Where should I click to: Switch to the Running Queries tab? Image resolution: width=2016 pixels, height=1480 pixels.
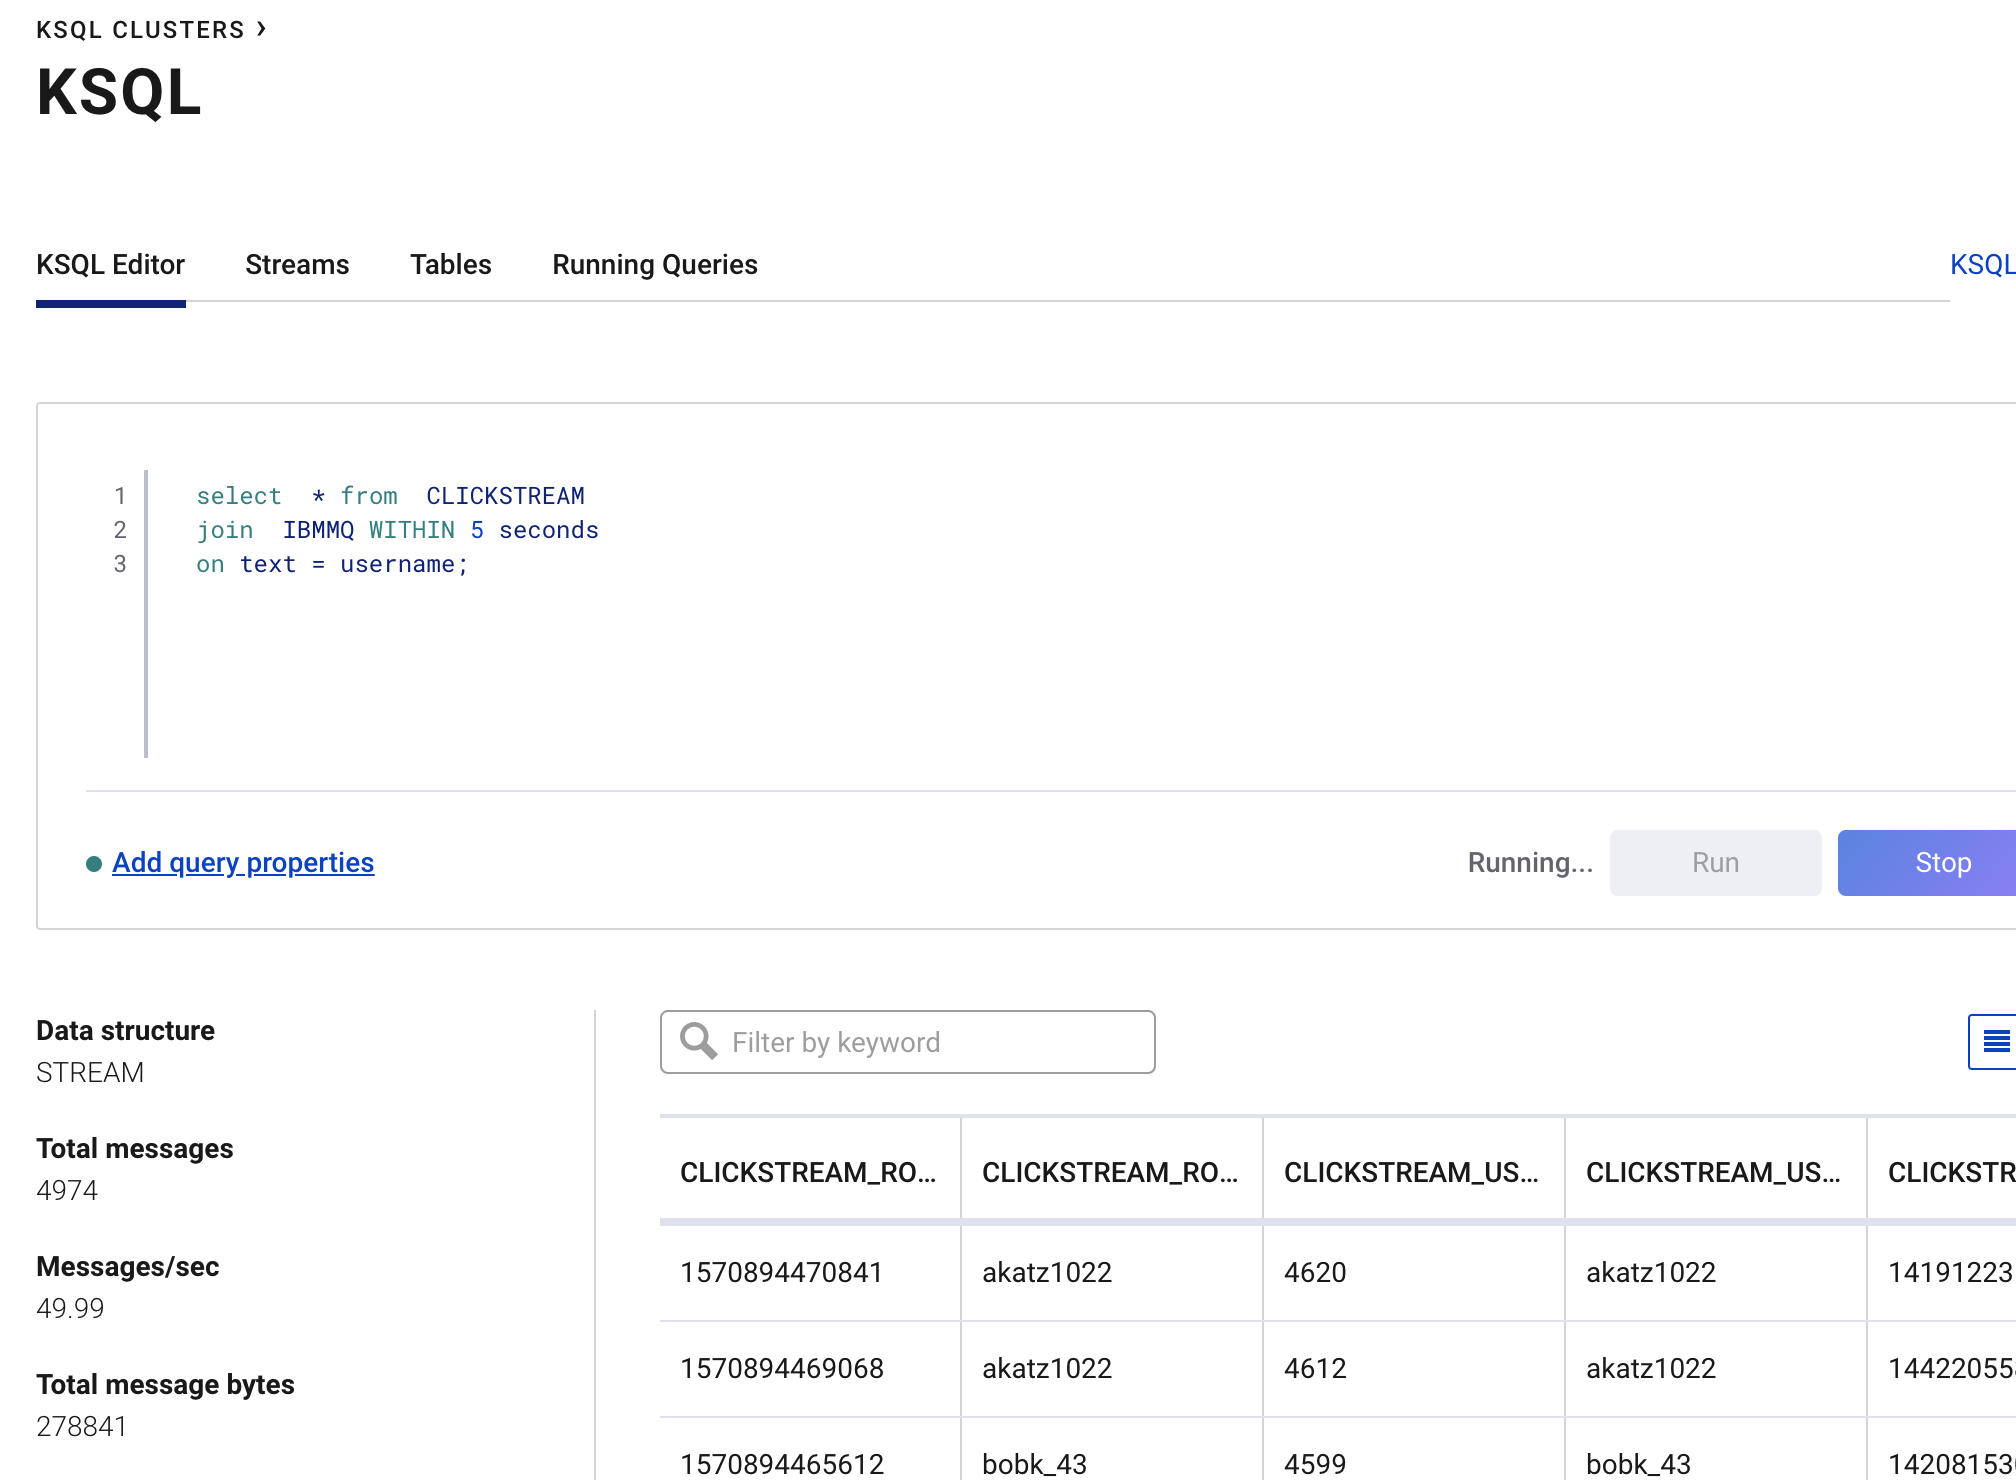655,265
